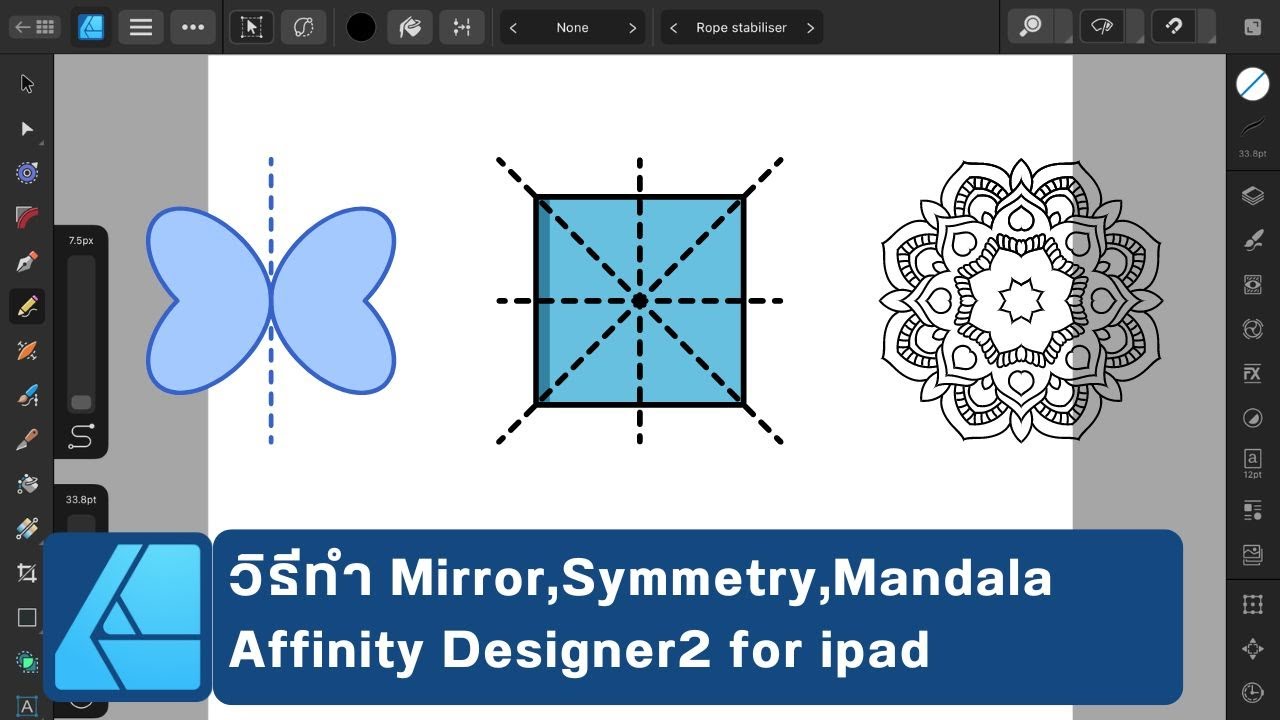Toggle the preview mode eye button

pyautogui.click(x=1103, y=27)
